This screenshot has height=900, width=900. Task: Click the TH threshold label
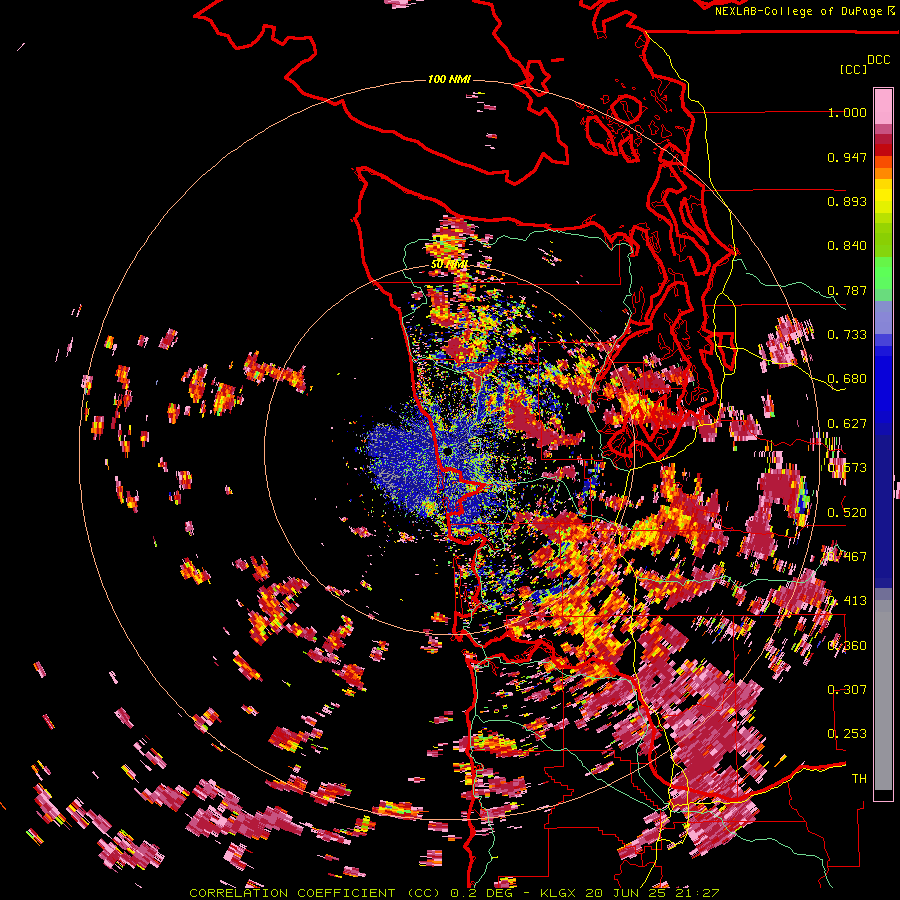click(x=859, y=779)
